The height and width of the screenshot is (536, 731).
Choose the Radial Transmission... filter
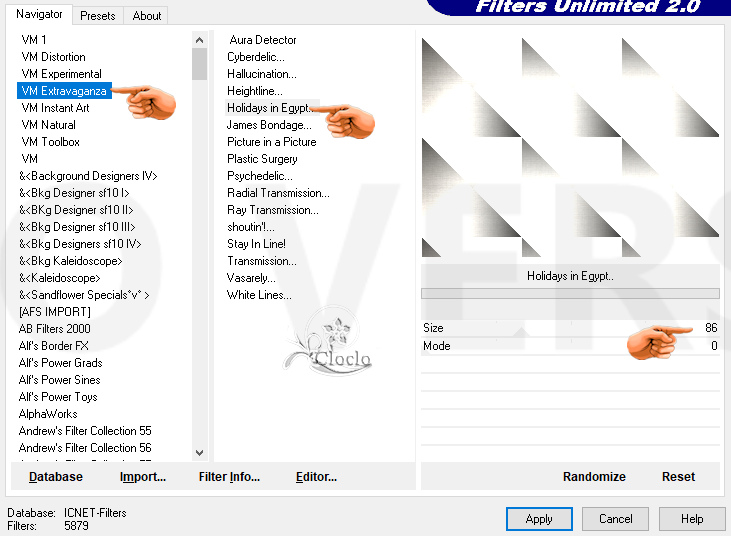[x=278, y=193]
